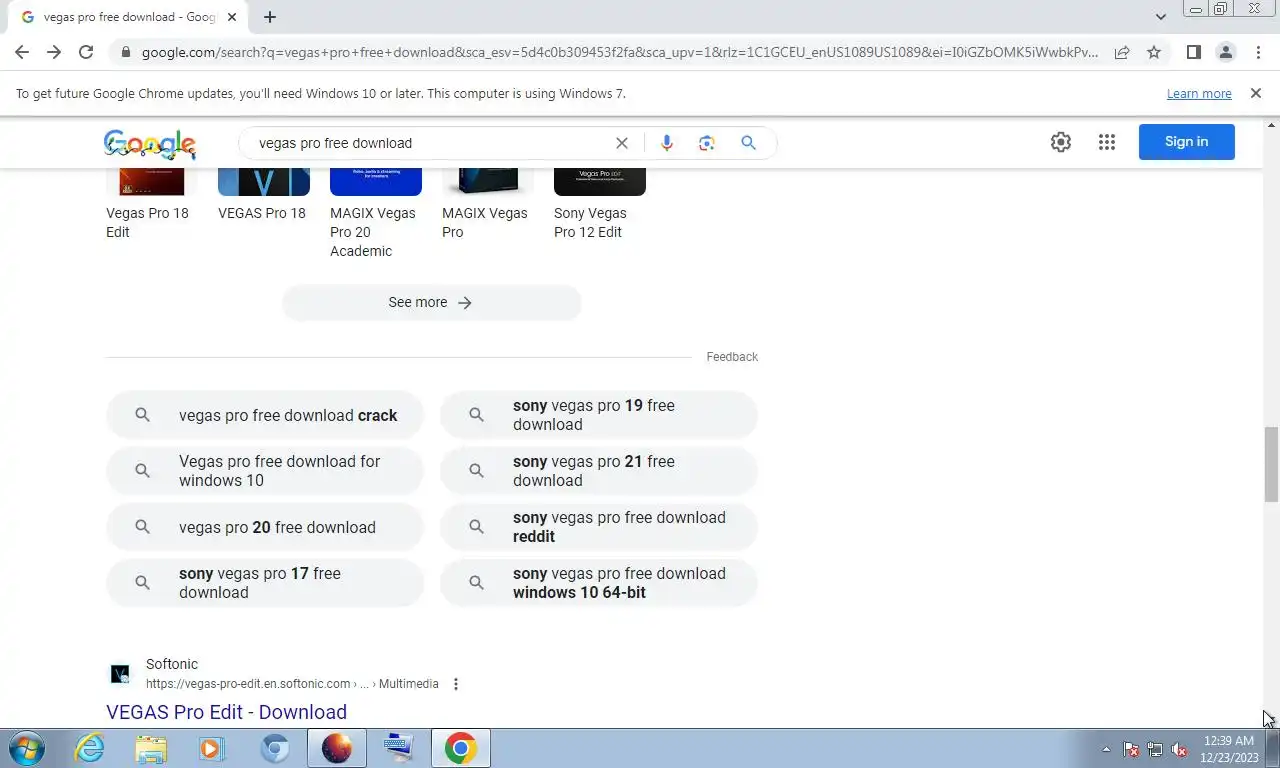Image resolution: width=1280 pixels, height=768 pixels.
Task: Show hidden system tray icons
Action: [x=1106, y=749]
